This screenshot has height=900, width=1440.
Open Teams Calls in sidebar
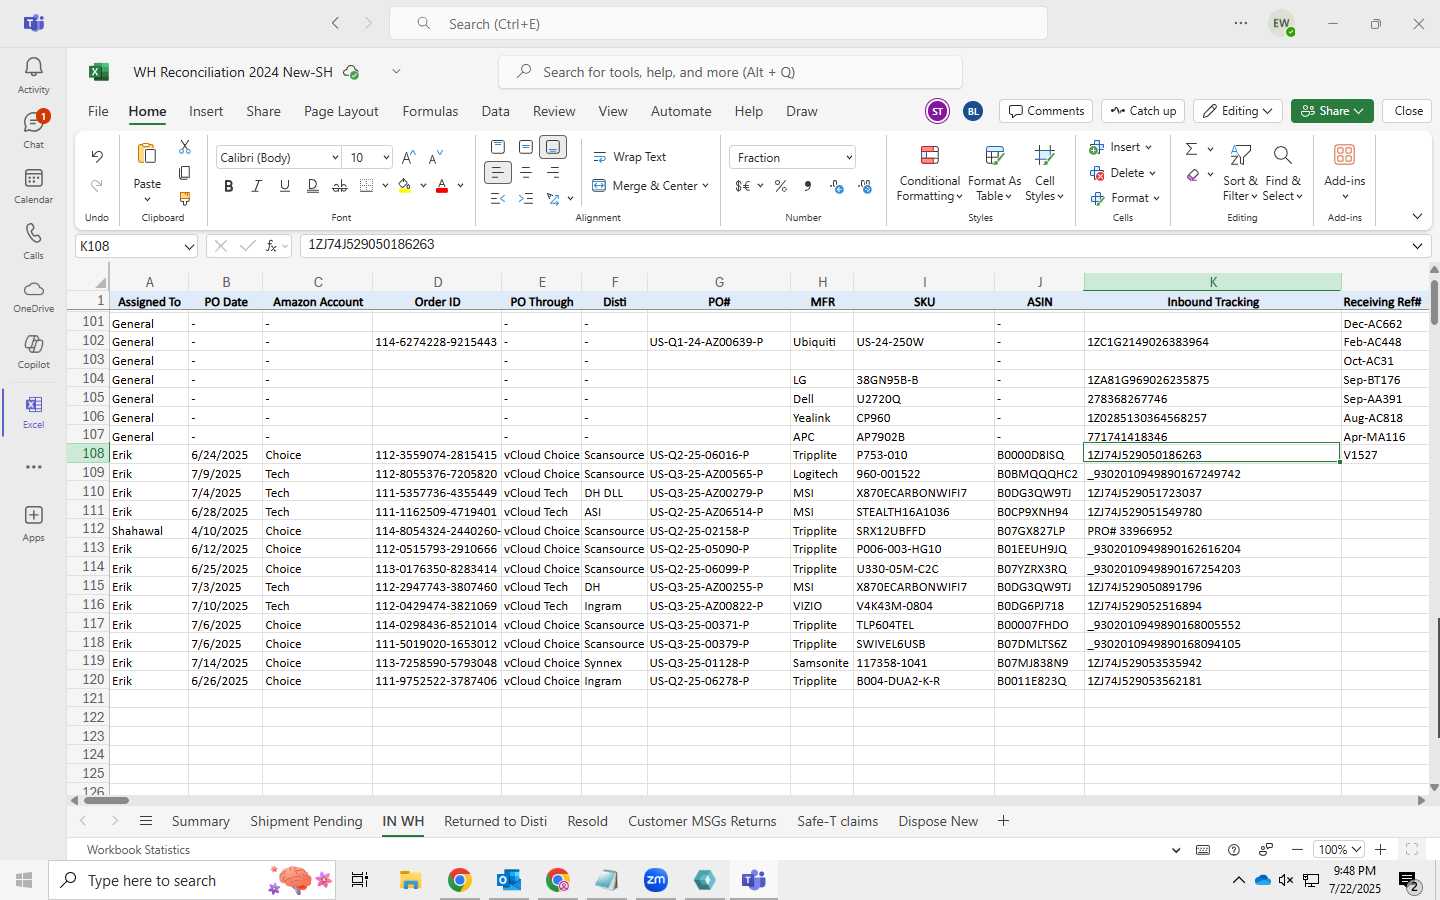pos(33,241)
